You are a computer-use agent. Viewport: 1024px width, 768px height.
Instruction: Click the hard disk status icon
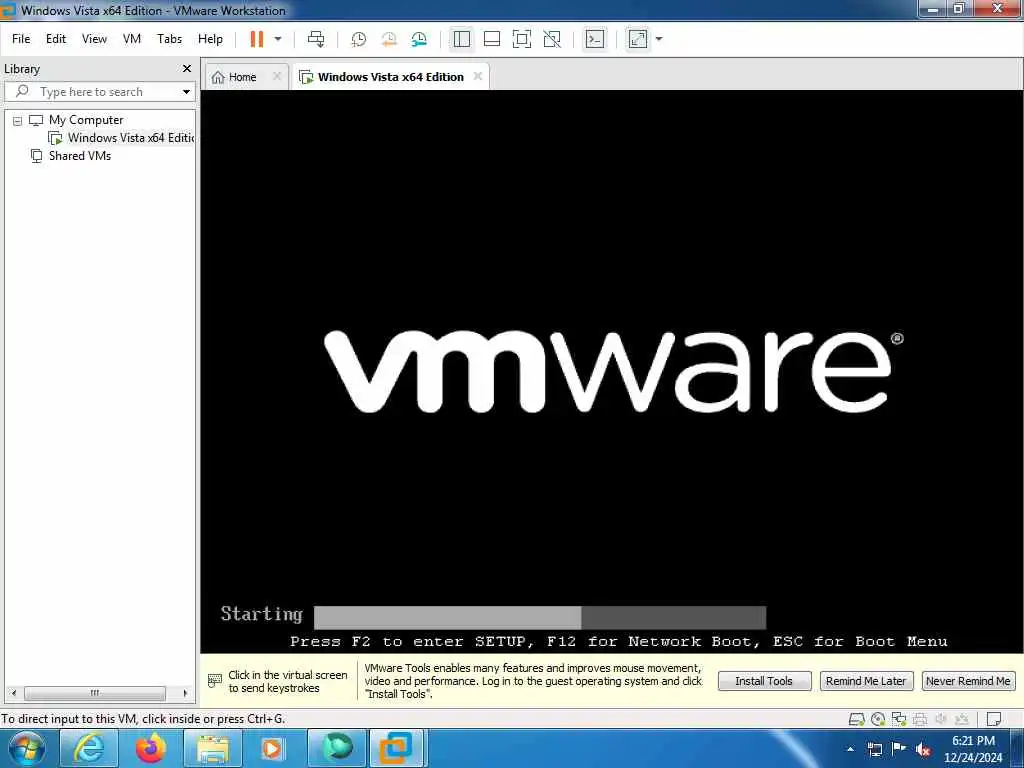pos(856,720)
